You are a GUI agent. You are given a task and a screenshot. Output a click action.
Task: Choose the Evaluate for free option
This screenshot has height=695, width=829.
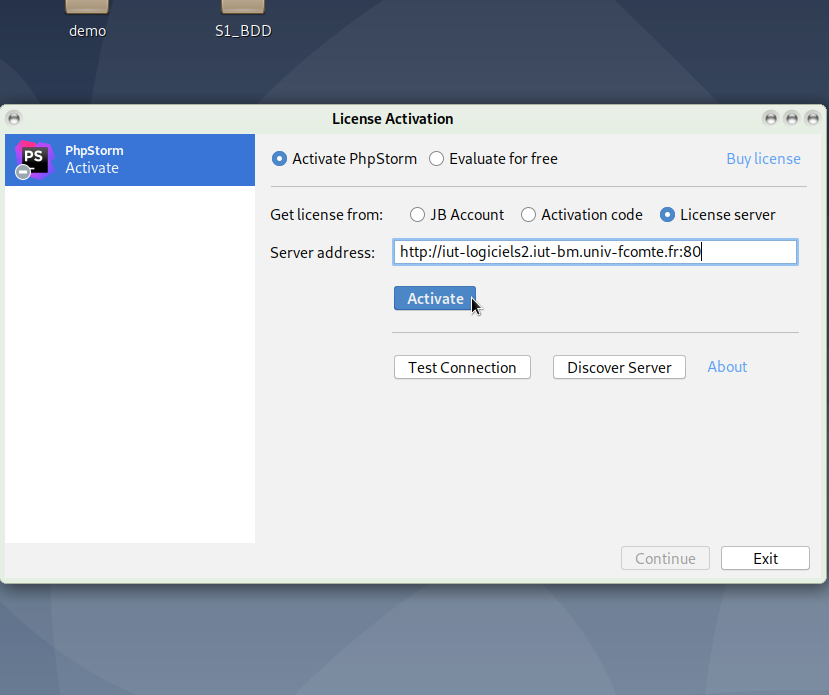(x=437, y=159)
